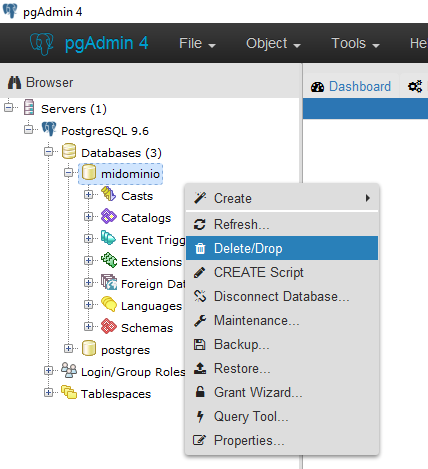
Task: Choose Backup... in context menu
Action: tap(282, 344)
